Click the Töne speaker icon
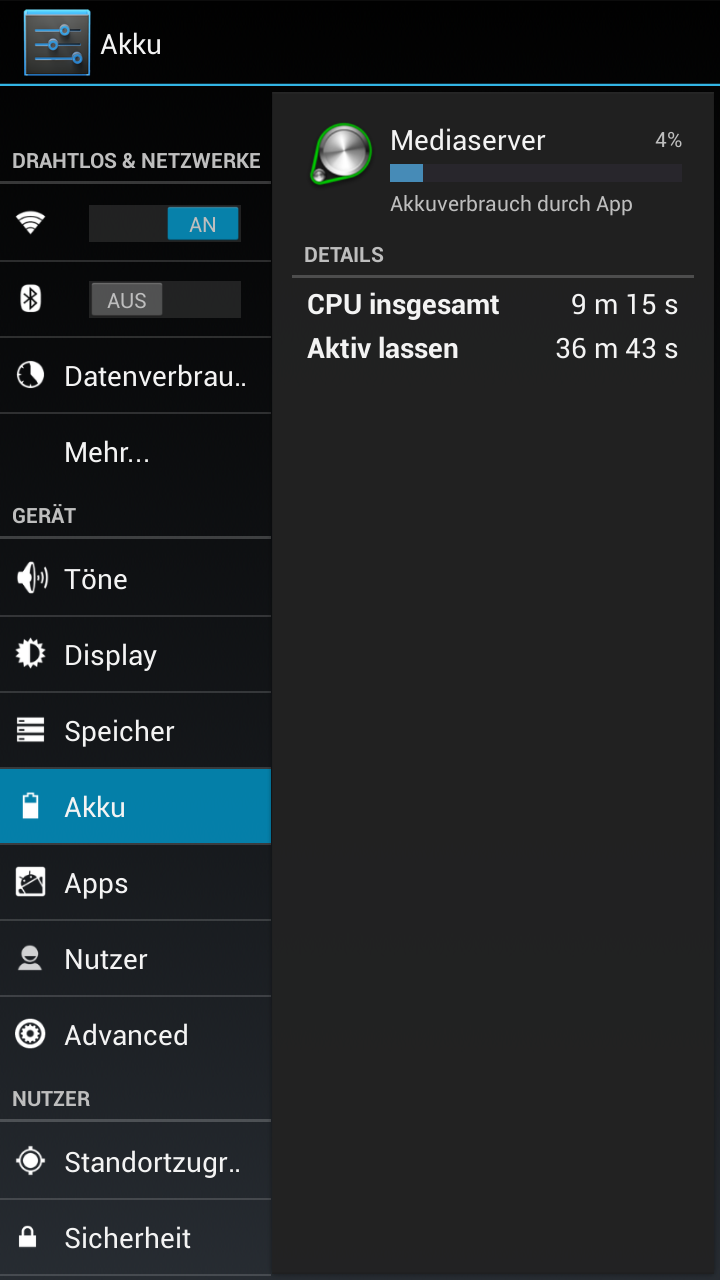 [x=31, y=578]
